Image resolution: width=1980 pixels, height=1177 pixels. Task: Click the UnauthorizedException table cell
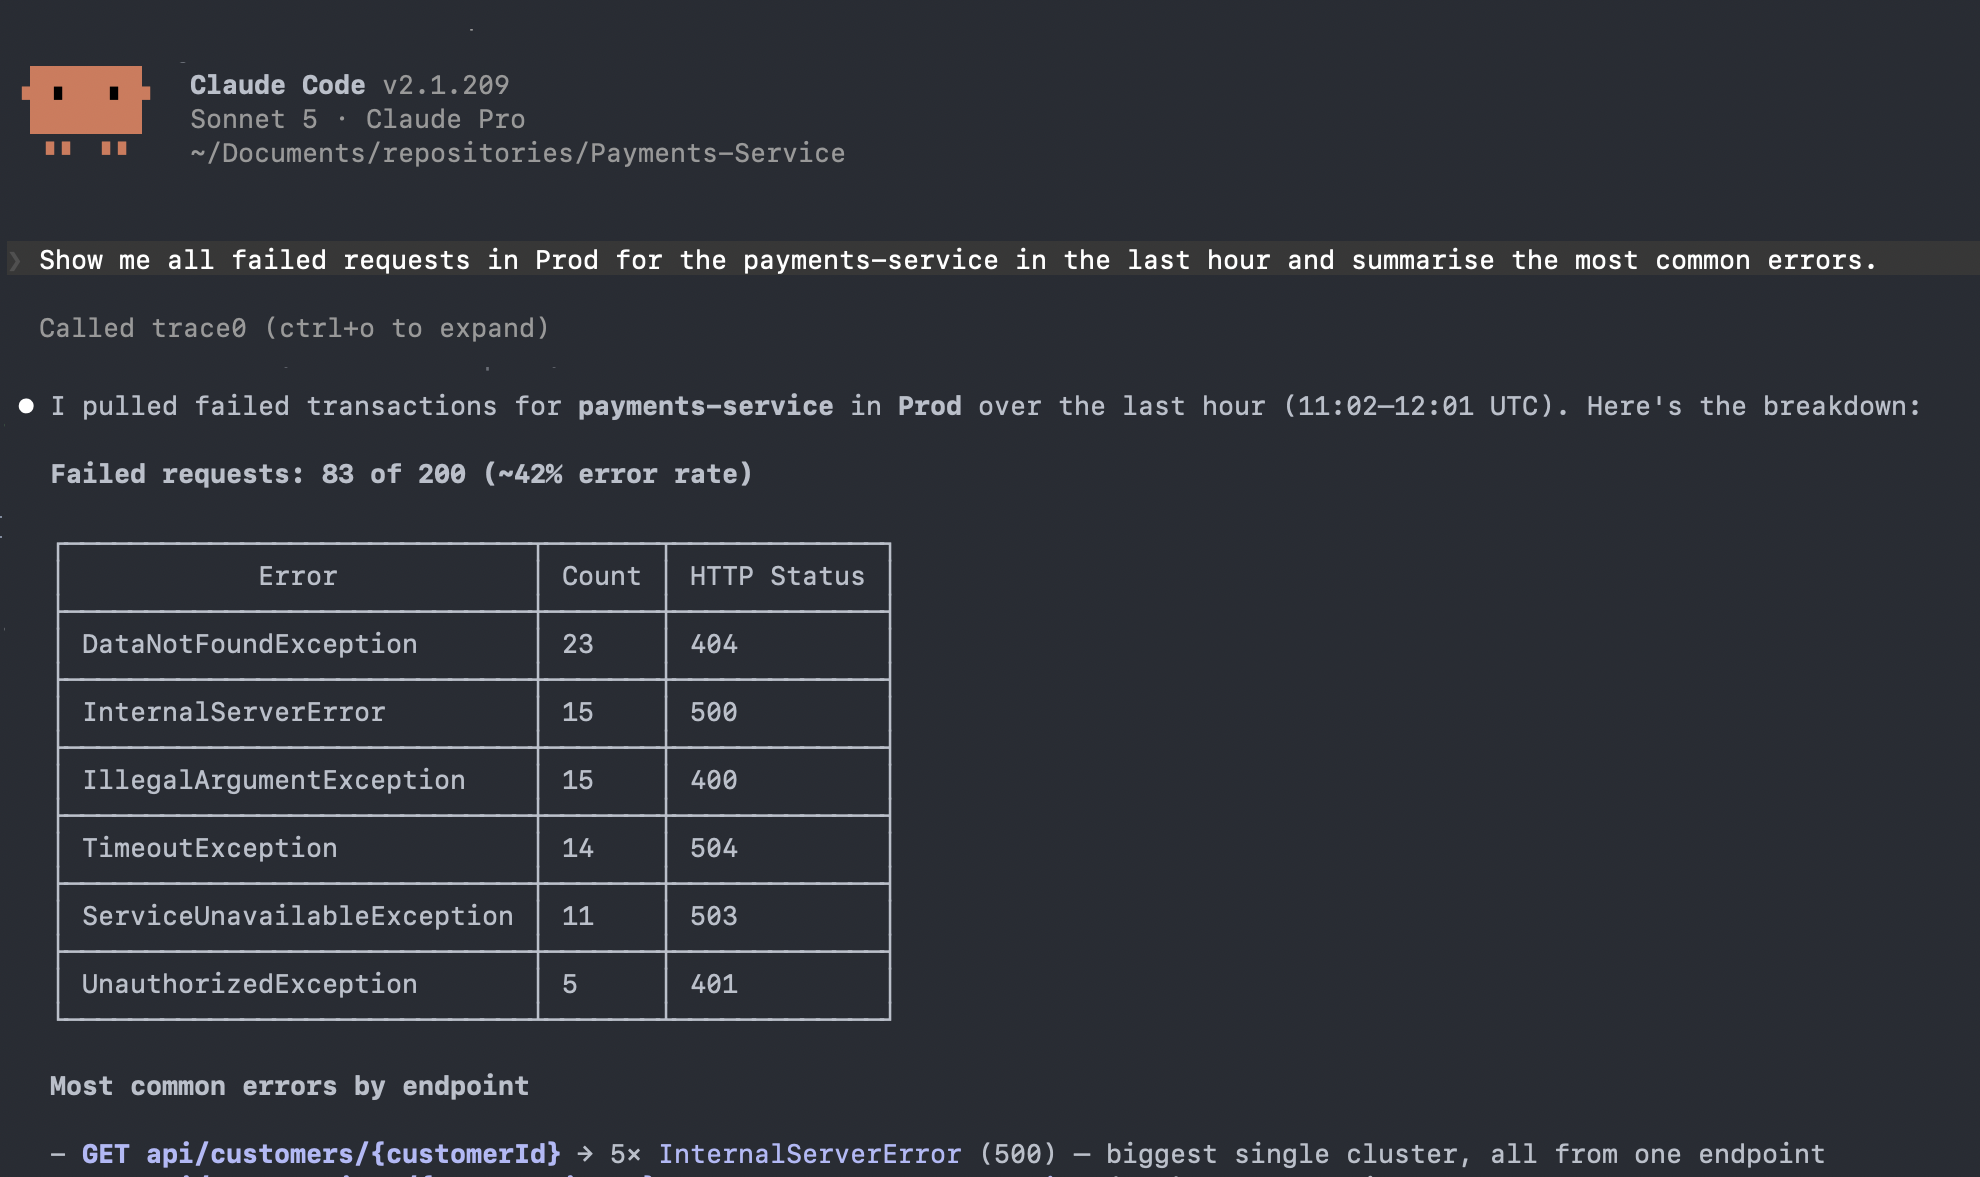[x=298, y=985]
